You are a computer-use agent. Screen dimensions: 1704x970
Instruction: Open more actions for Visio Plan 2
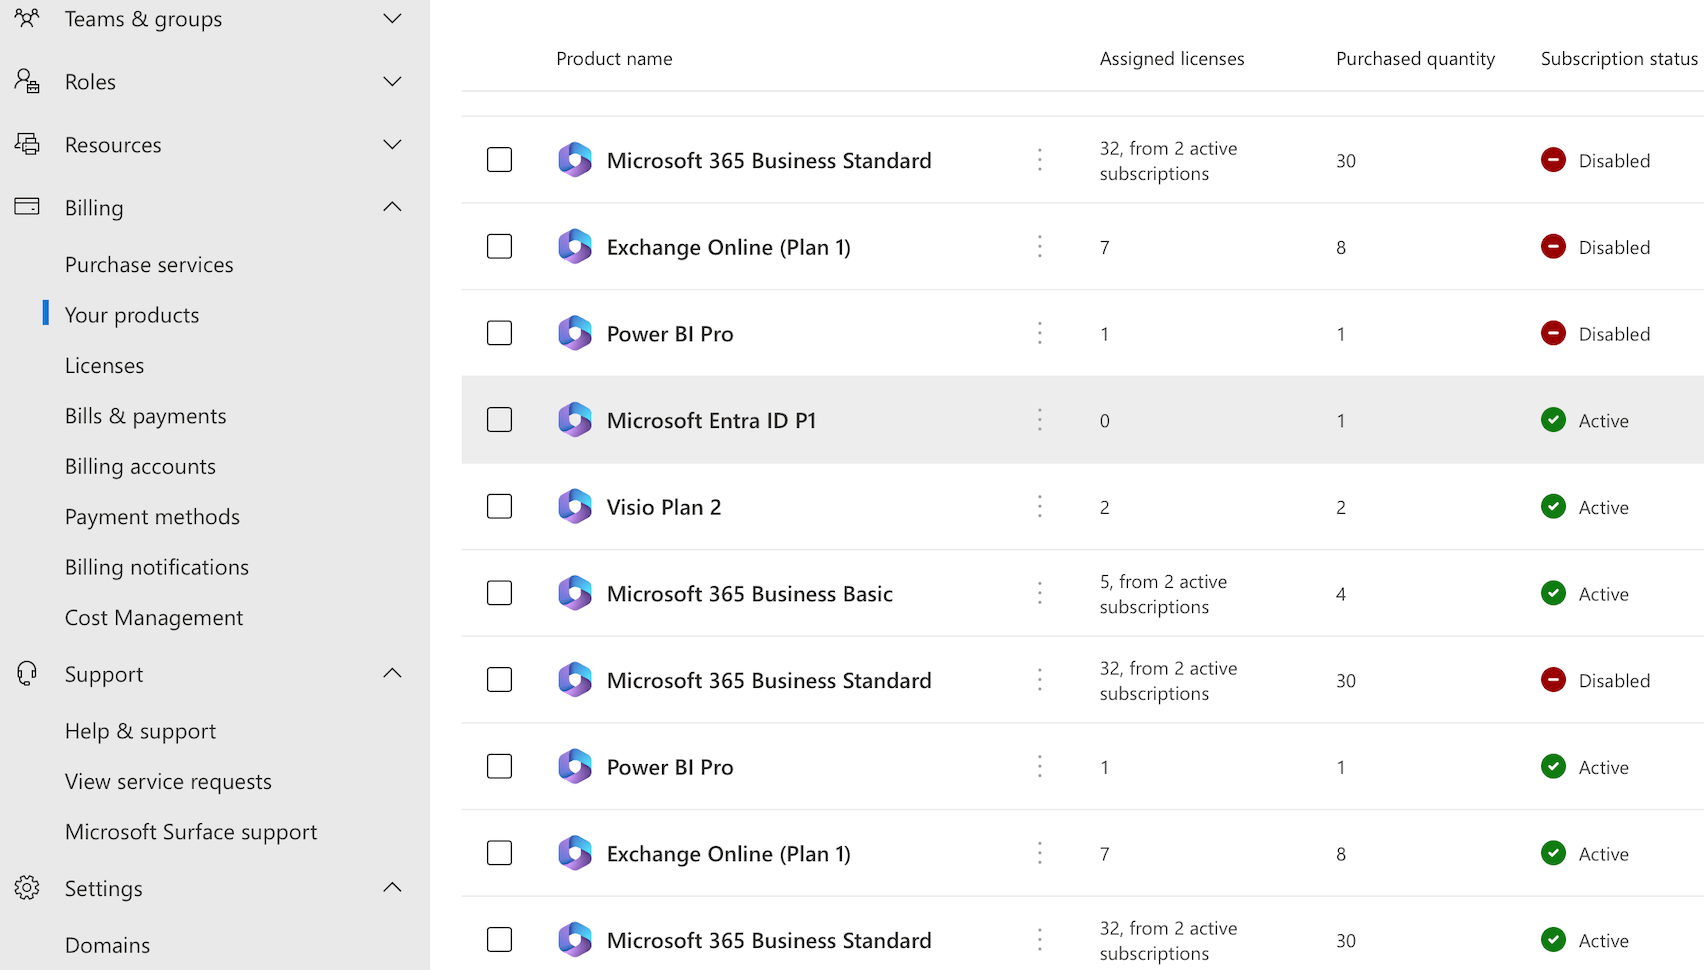pos(1040,507)
